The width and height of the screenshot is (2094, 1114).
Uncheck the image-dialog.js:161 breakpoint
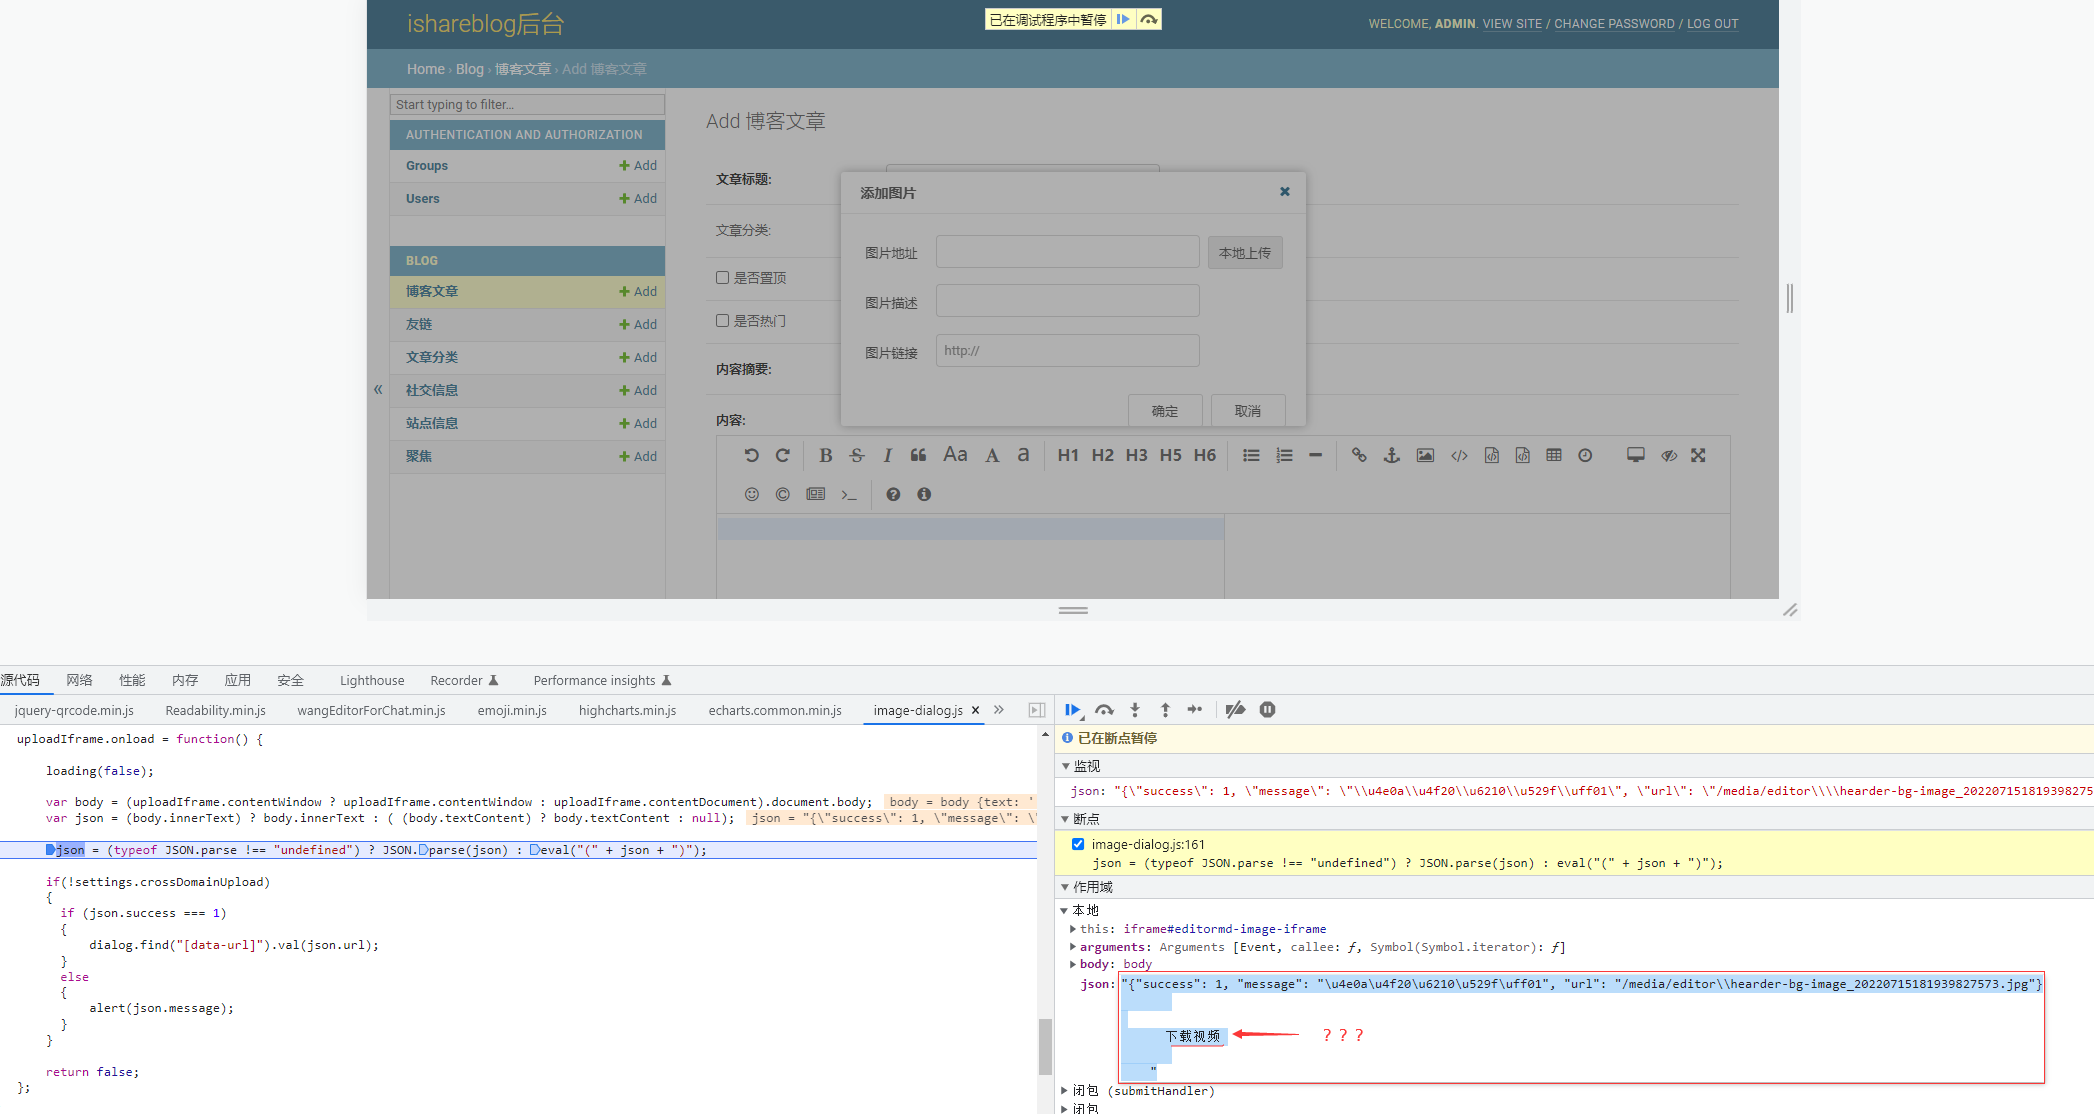pos(1078,844)
